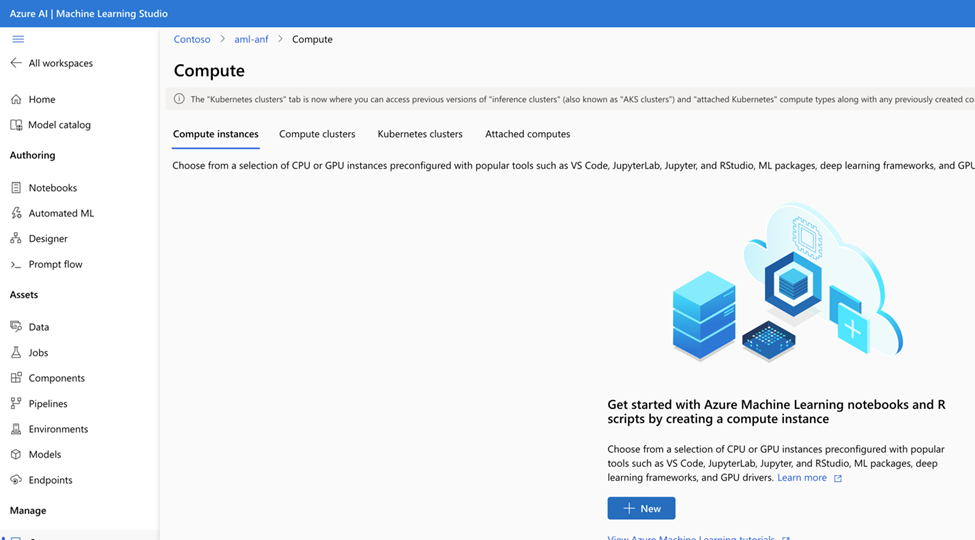Click the Models cube icon
975x540 pixels.
click(x=16, y=454)
